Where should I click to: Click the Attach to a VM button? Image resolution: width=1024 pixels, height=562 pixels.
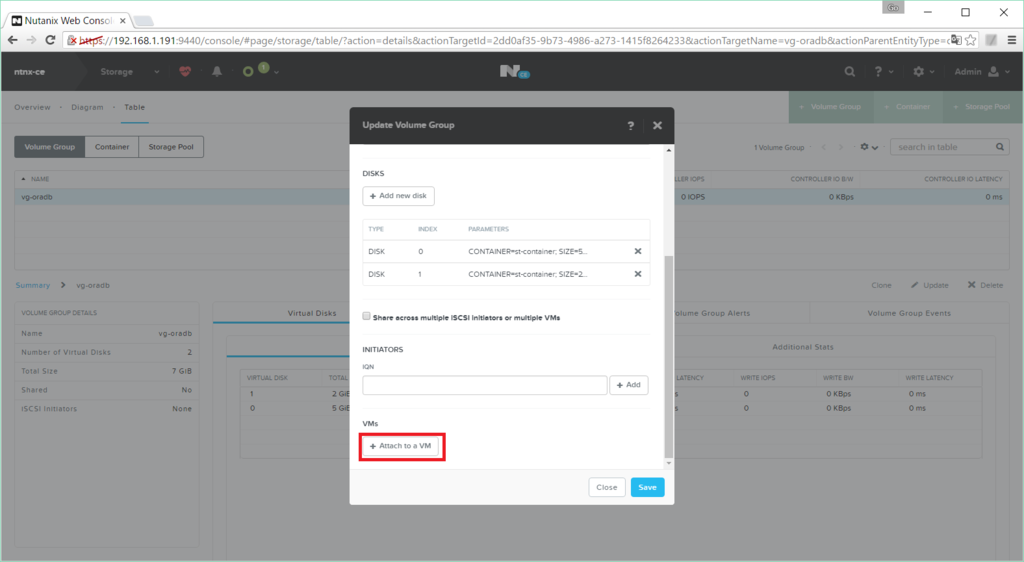click(x=400, y=446)
